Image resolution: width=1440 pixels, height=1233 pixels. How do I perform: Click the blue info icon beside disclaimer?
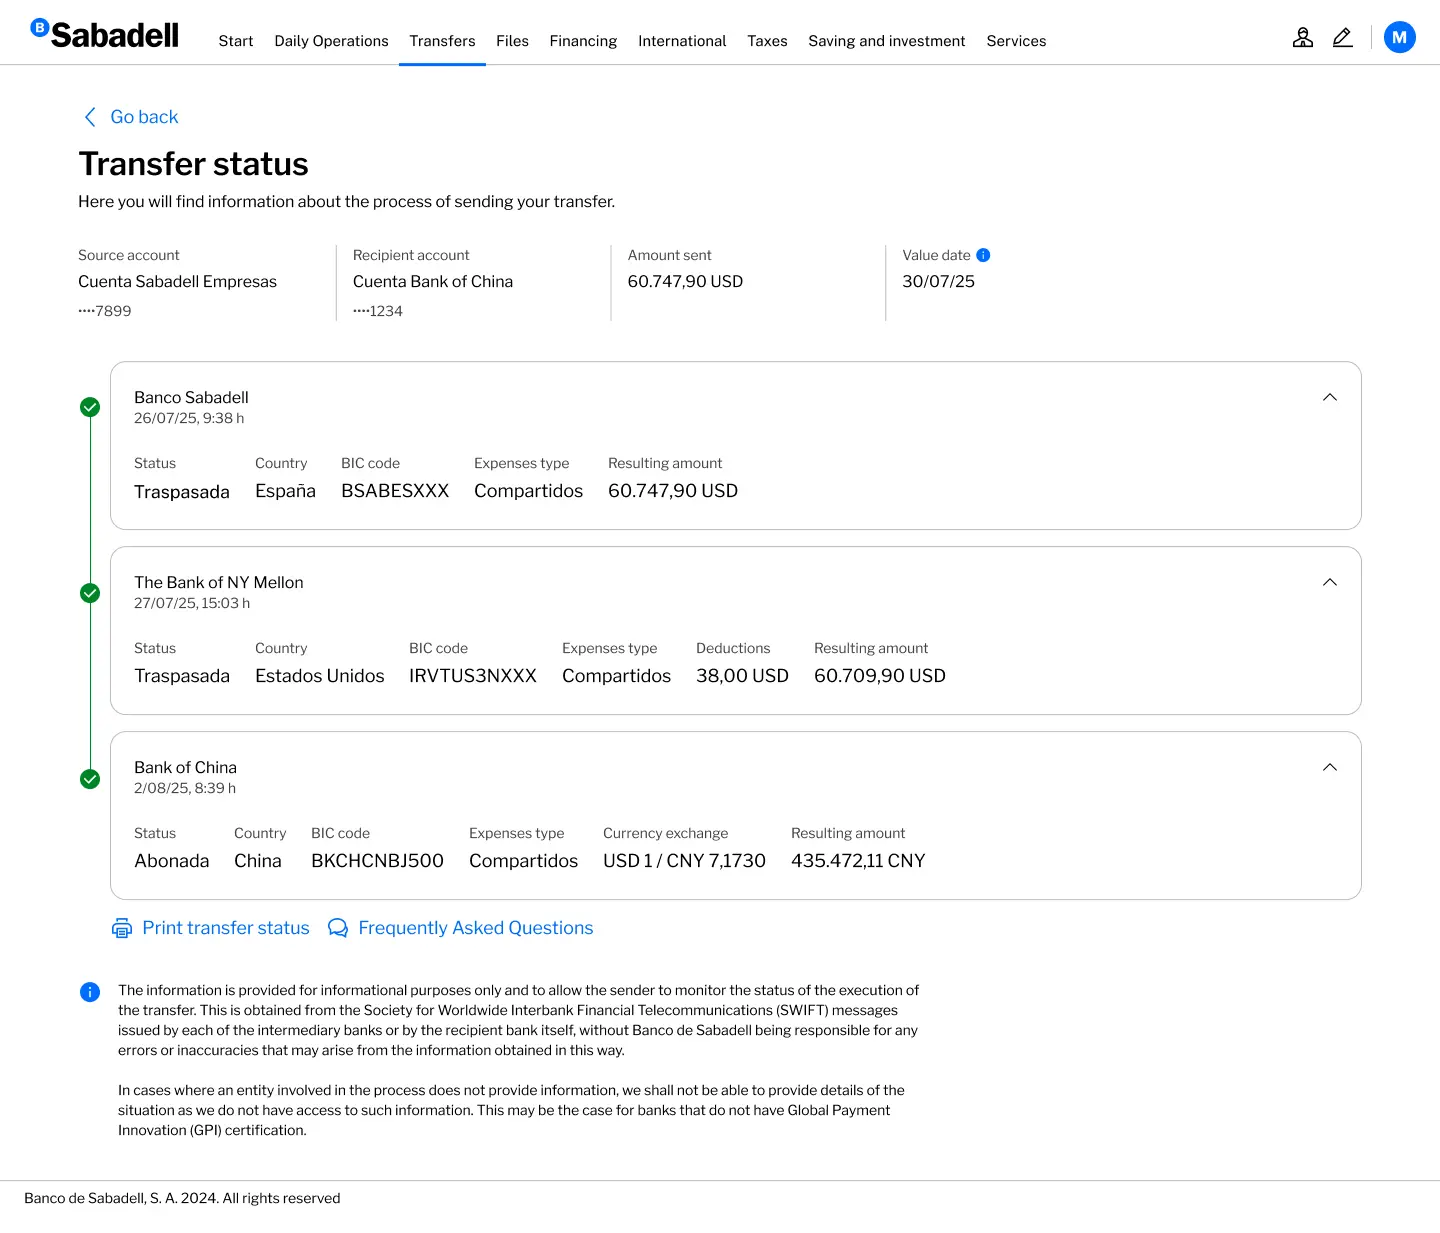coord(90,992)
